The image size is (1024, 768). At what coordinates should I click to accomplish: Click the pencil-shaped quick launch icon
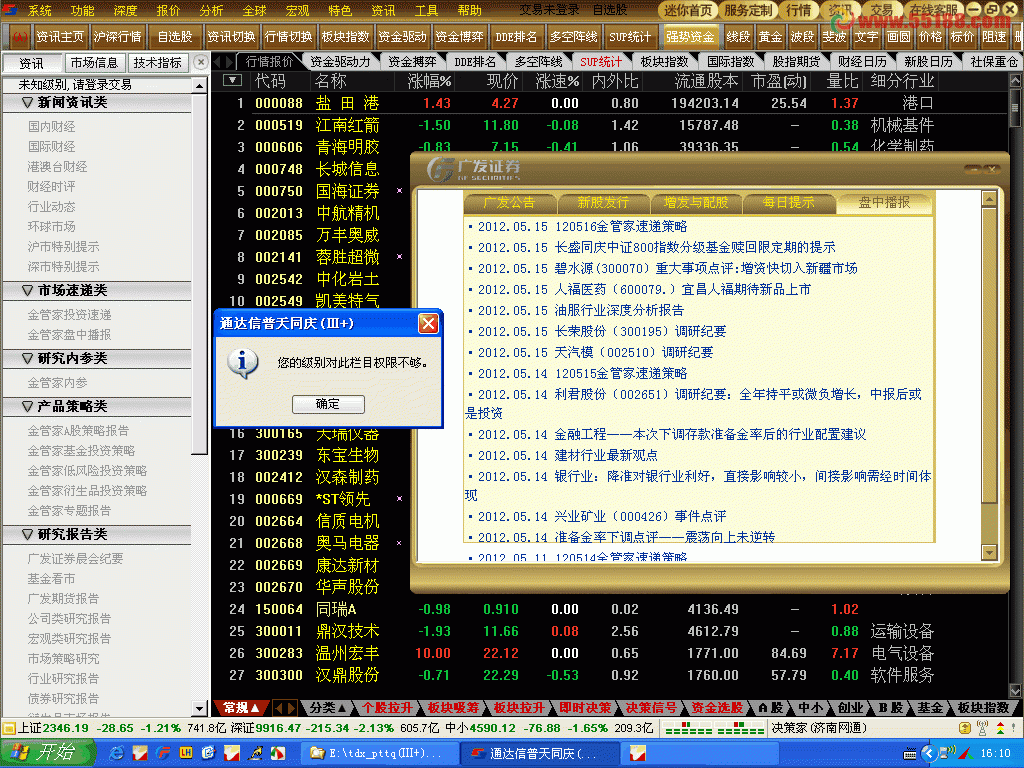(255, 753)
